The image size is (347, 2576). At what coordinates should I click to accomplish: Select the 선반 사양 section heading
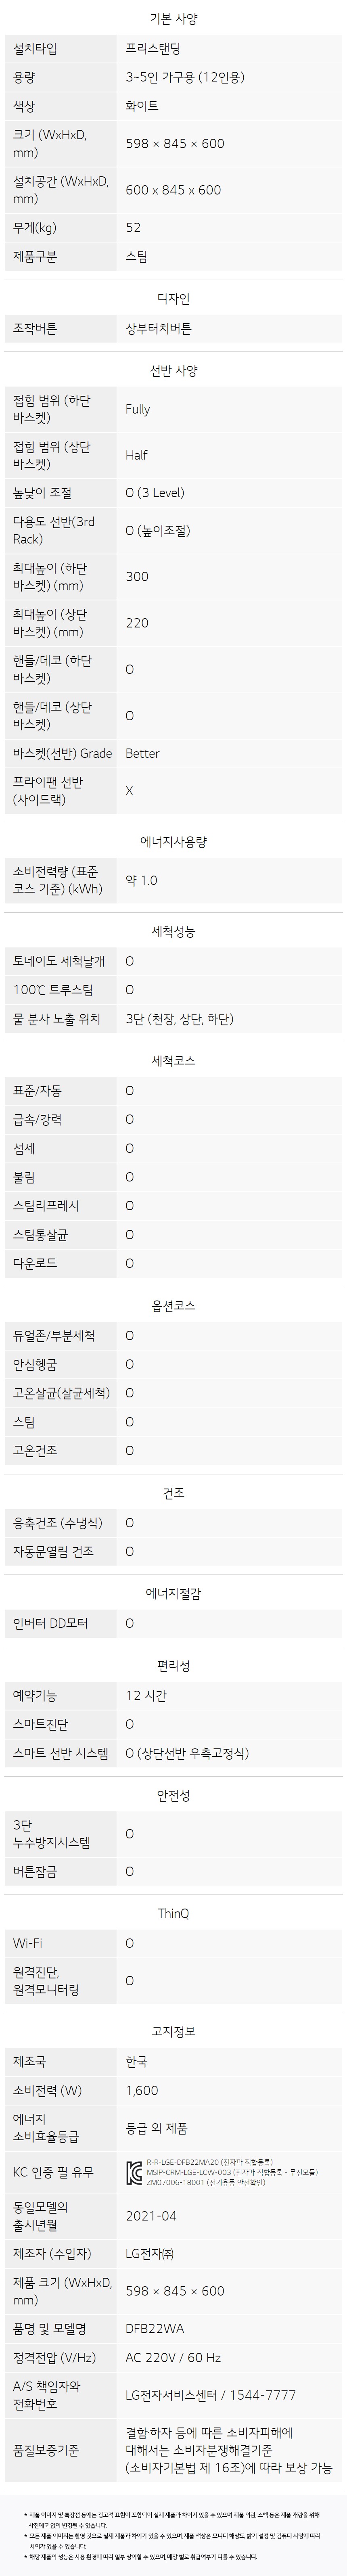173,370
